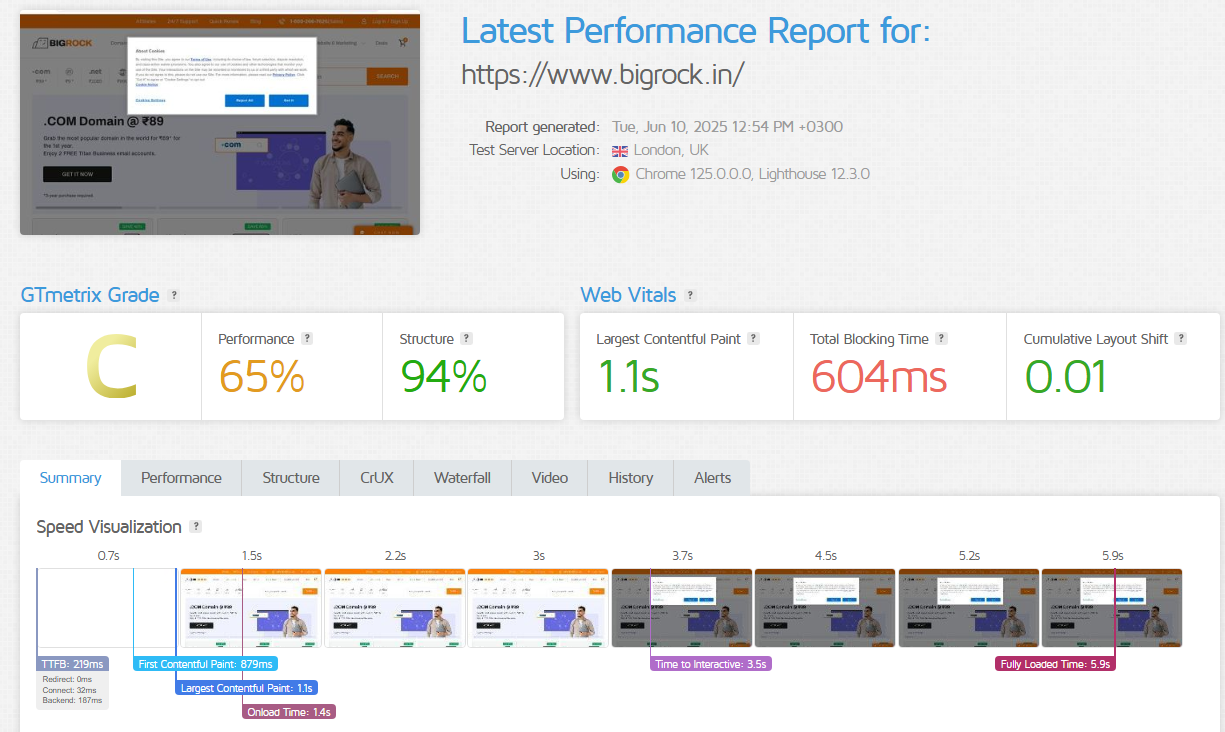Click the Chrome browser icon
This screenshot has height=732, width=1225.
(x=620, y=174)
